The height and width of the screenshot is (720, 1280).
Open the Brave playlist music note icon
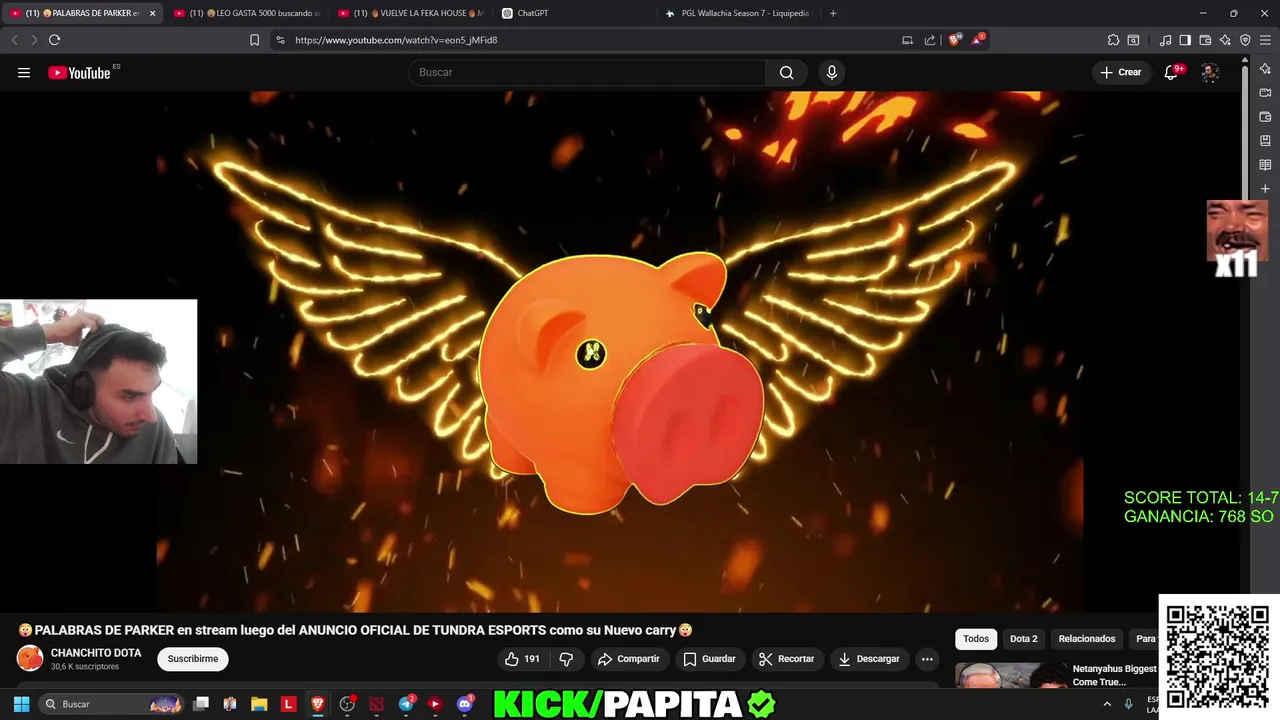pos(1165,40)
